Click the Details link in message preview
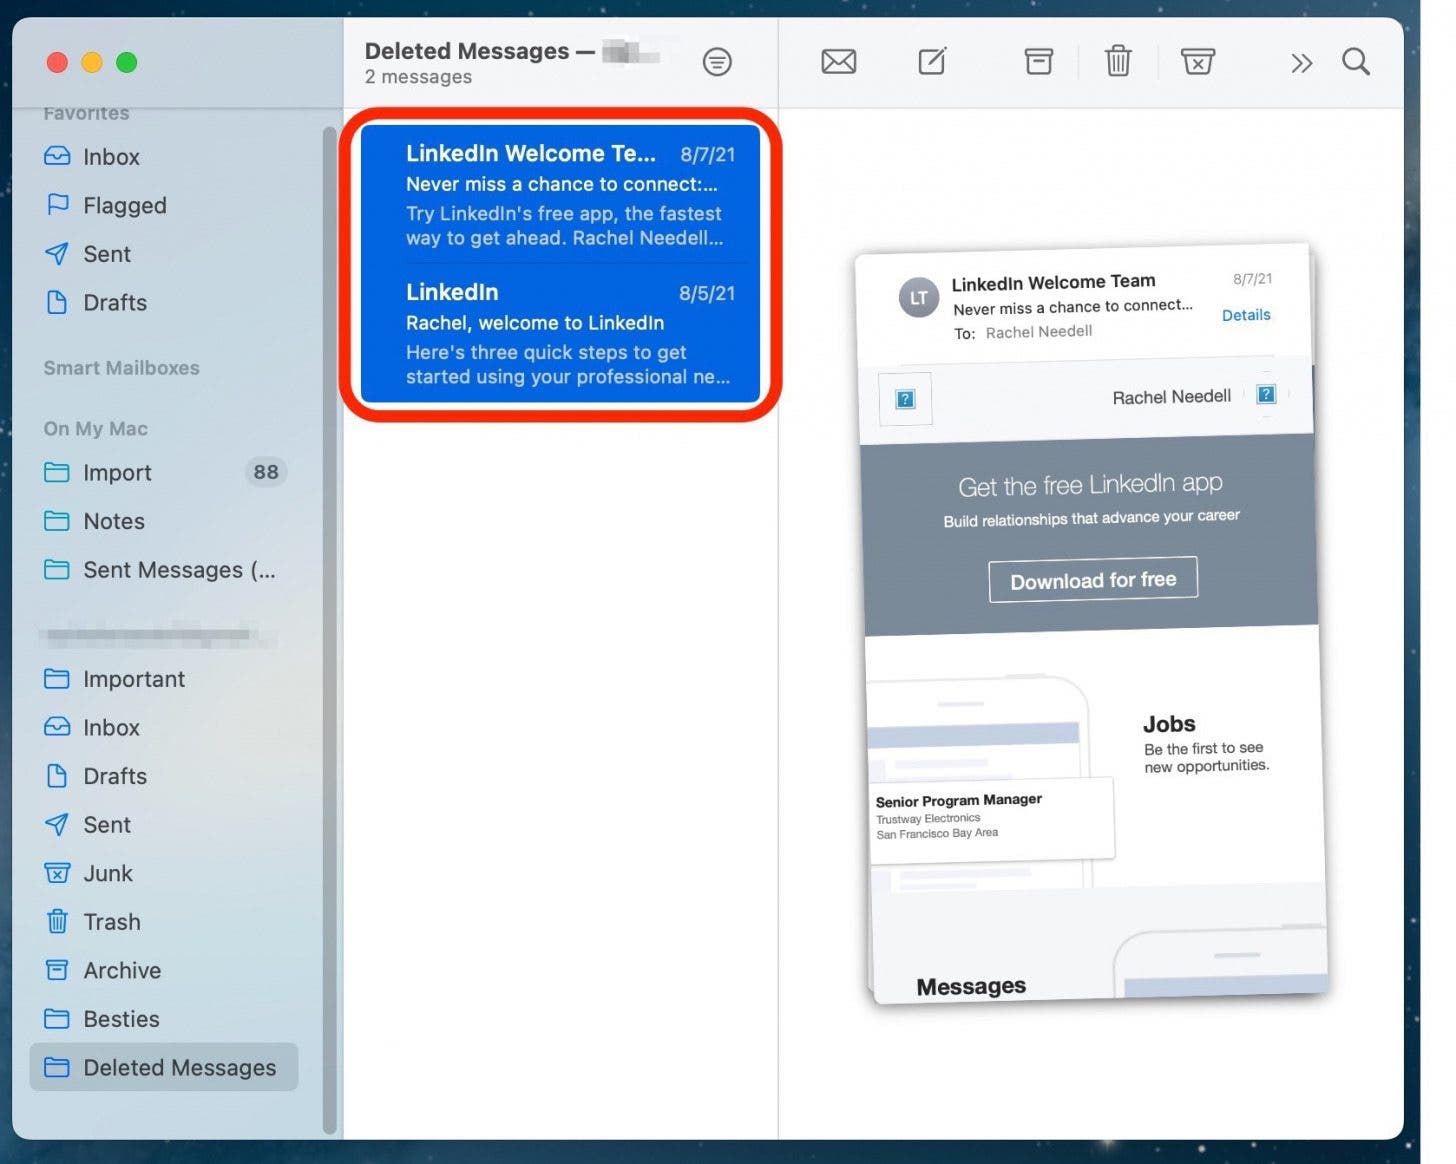1456x1164 pixels. point(1245,315)
